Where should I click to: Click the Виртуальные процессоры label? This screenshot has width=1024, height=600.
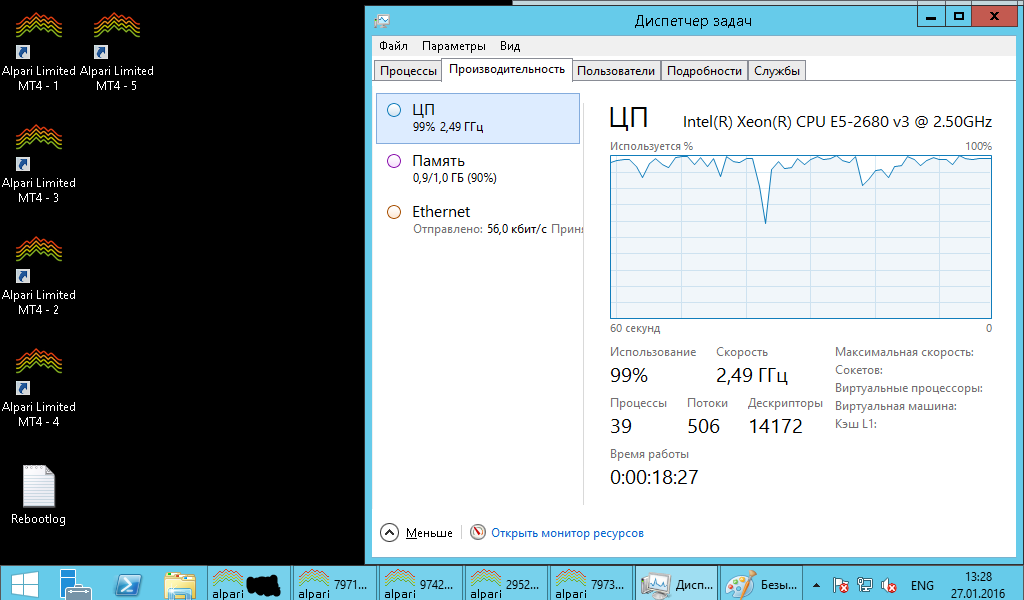tap(908, 388)
